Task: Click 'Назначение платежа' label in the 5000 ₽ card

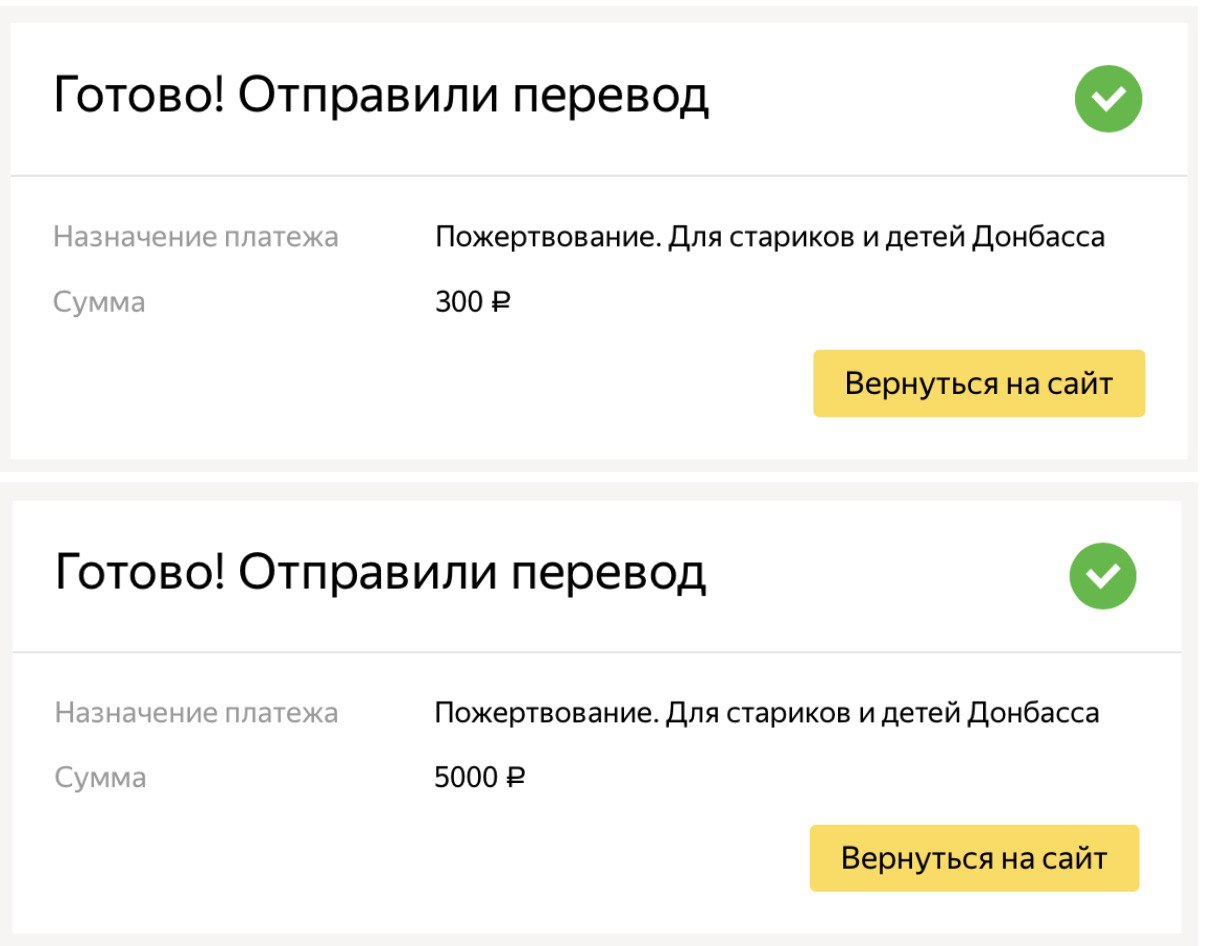Action: [196, 713]
